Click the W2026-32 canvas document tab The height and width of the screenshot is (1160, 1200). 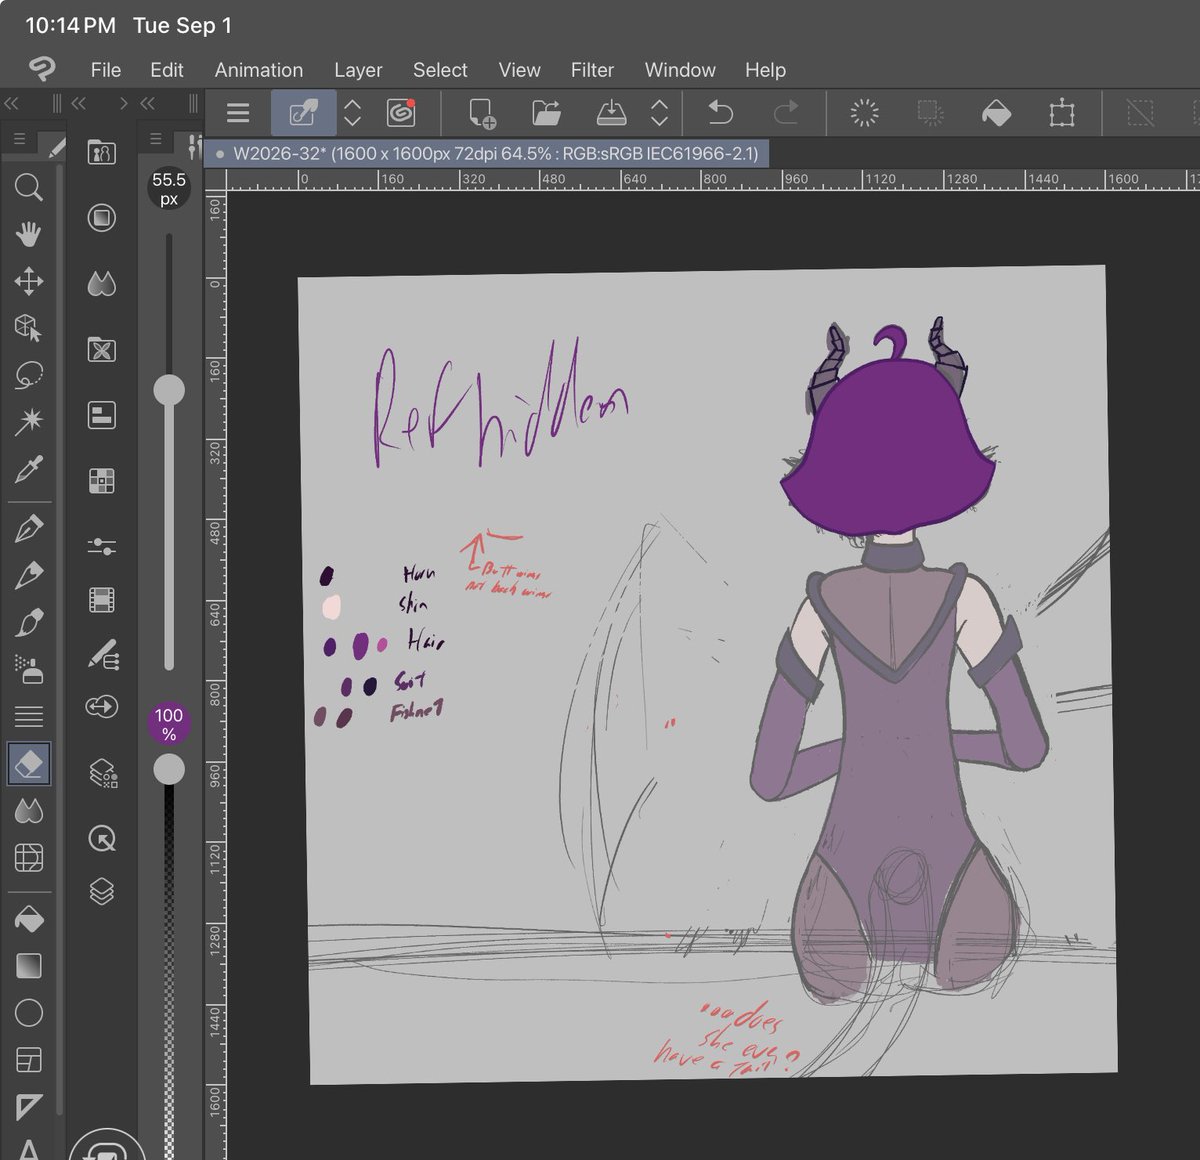coord(487,154)
